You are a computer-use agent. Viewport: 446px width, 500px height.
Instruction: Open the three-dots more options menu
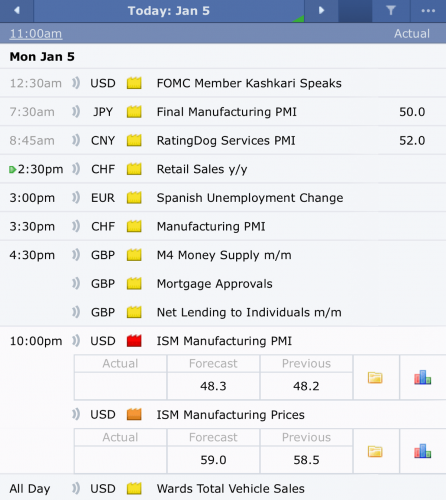point(428,11)
